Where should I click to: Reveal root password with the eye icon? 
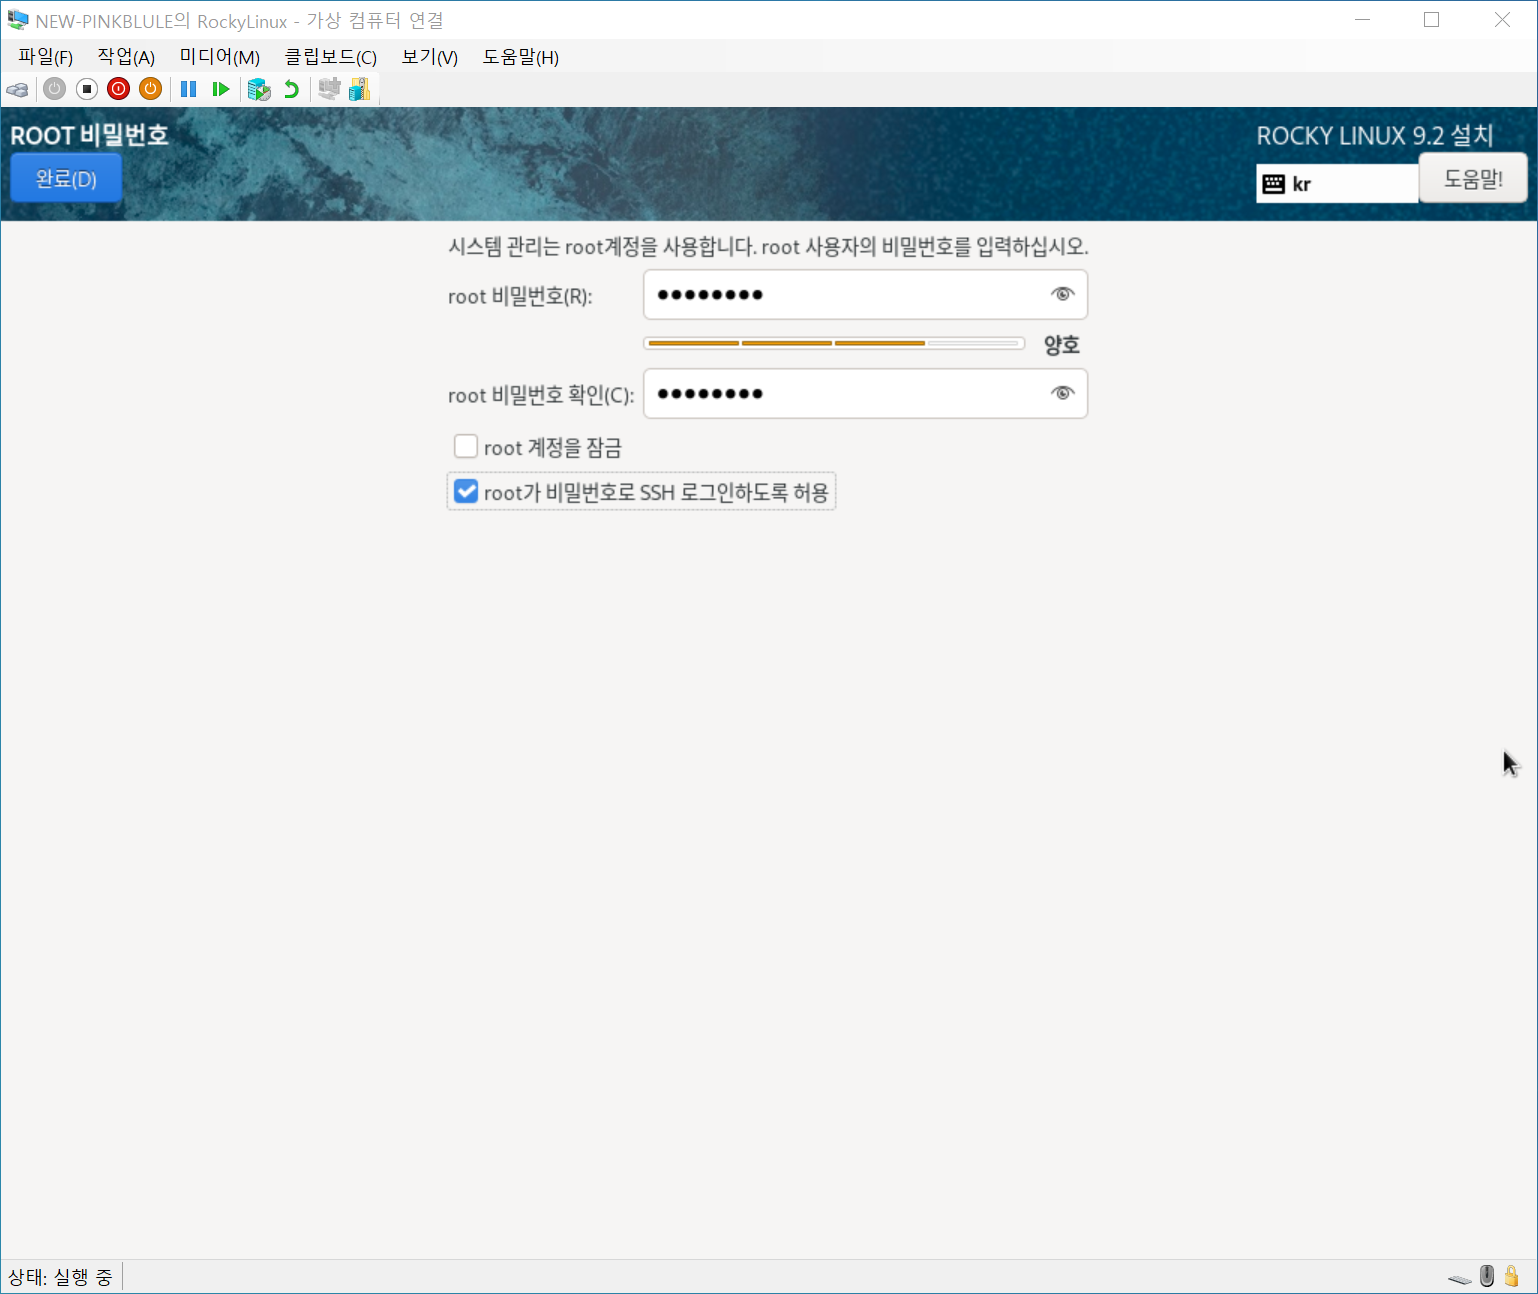coord(1062,294)
